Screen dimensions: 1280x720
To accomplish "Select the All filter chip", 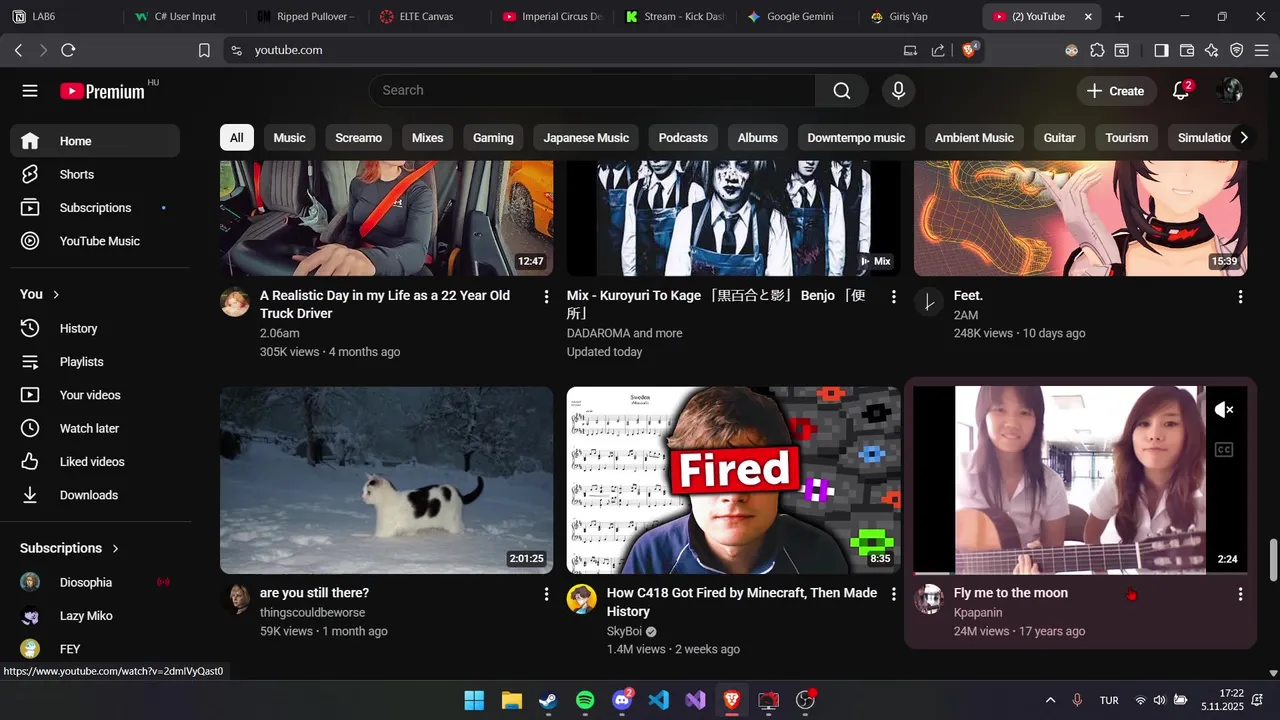I will coord(237,138).
